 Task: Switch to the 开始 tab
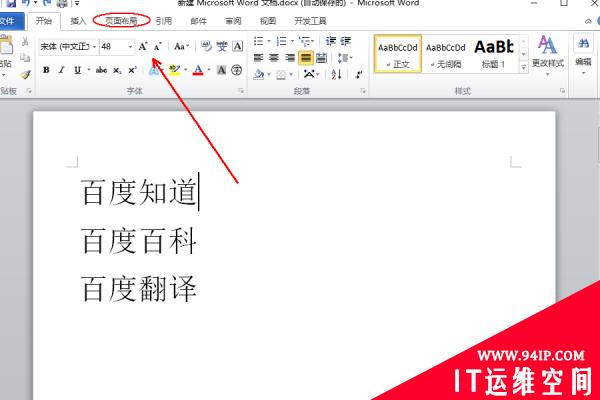(44, 21)
